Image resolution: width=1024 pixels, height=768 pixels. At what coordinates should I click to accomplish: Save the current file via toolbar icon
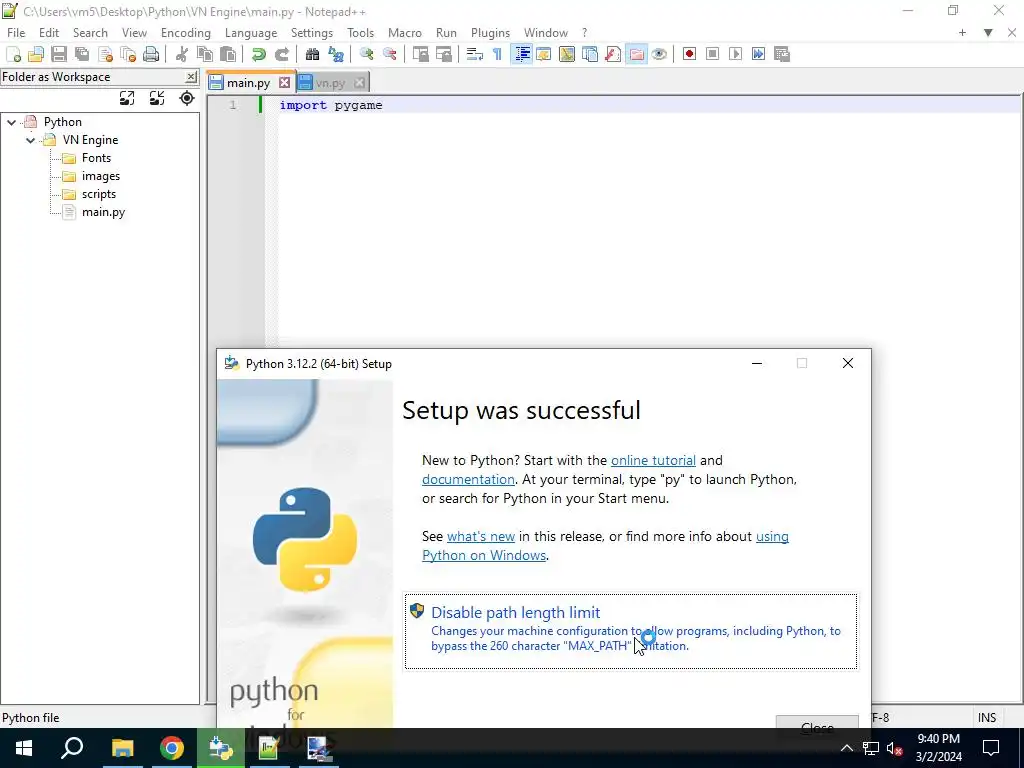[x=59, y=54]
